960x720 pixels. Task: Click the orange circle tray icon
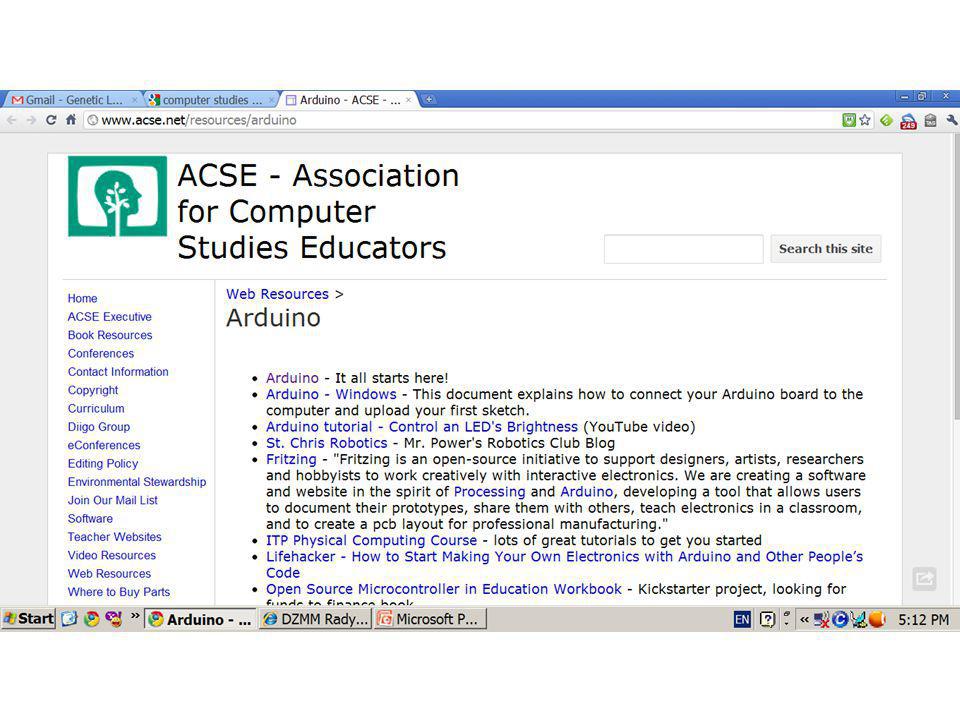(x=877, y=620)
